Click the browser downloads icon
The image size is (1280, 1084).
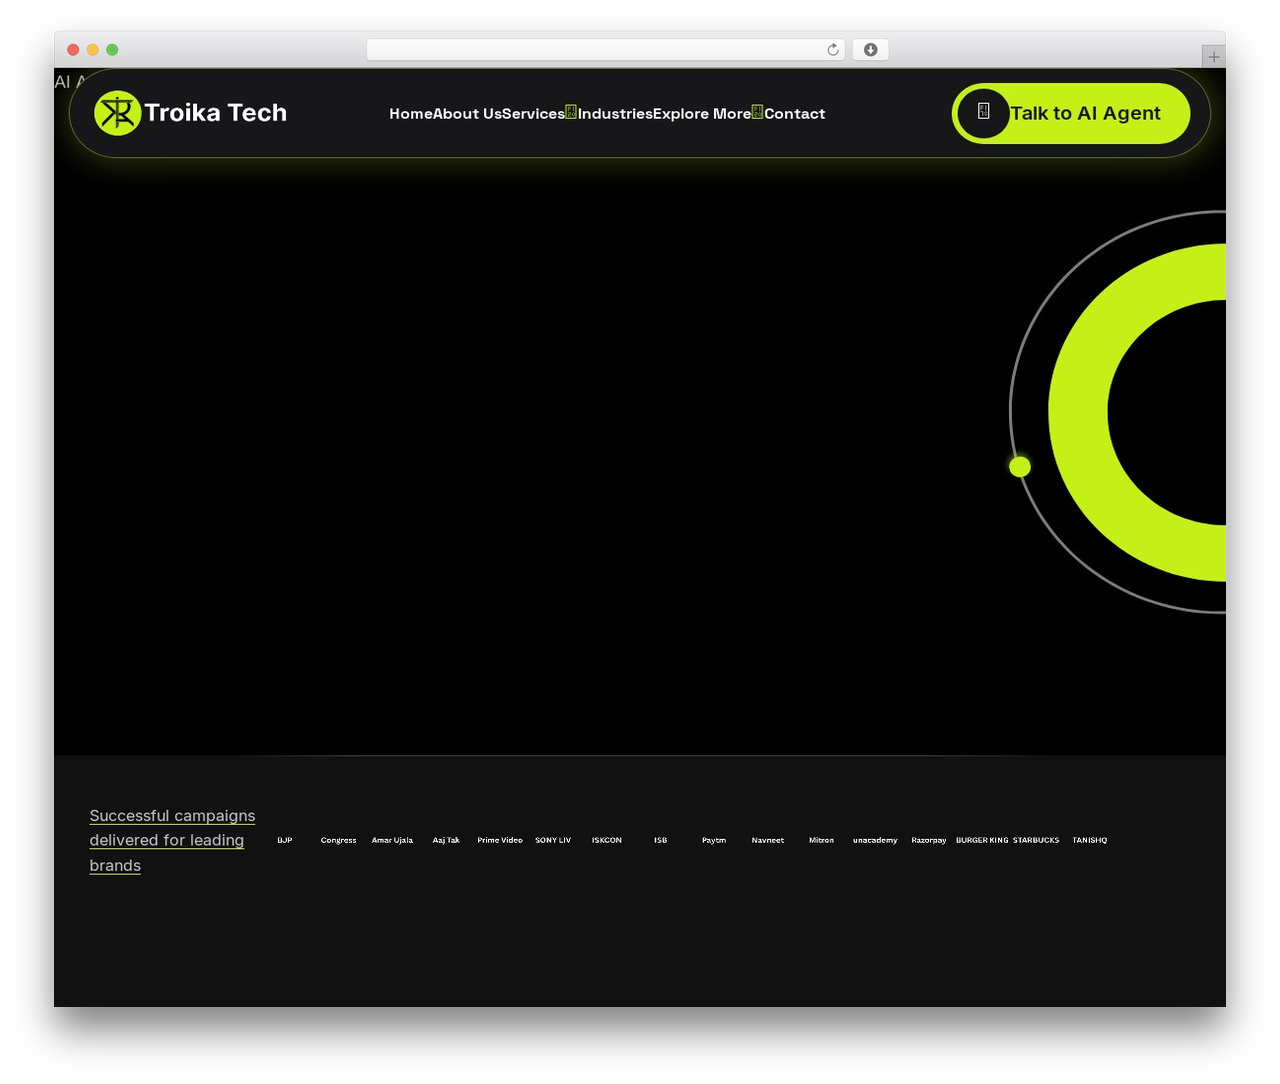[871, 50]
